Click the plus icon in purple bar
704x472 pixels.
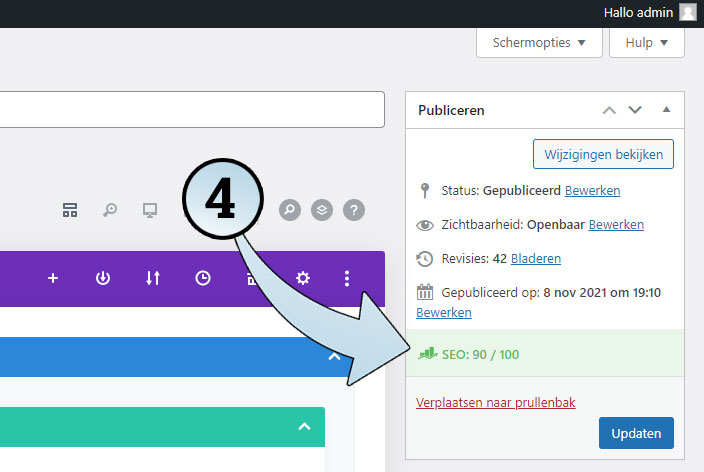53,278
